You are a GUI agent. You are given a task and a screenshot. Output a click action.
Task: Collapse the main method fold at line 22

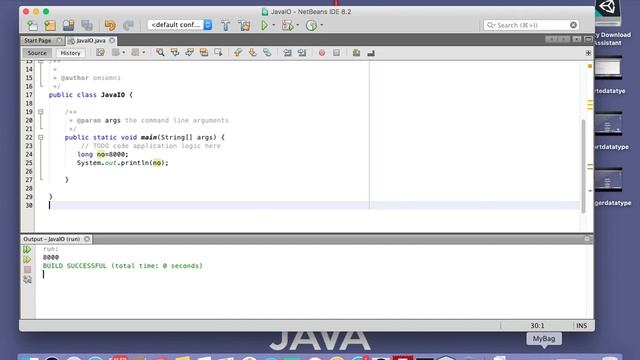(x=40, y=138)
